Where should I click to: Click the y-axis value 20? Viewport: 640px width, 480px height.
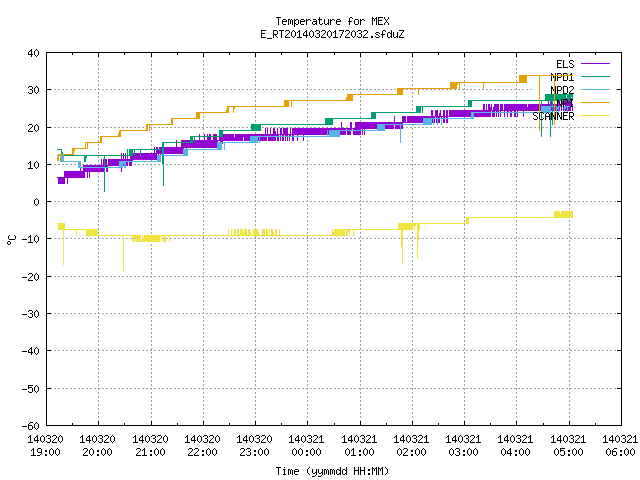click(33, 128)
